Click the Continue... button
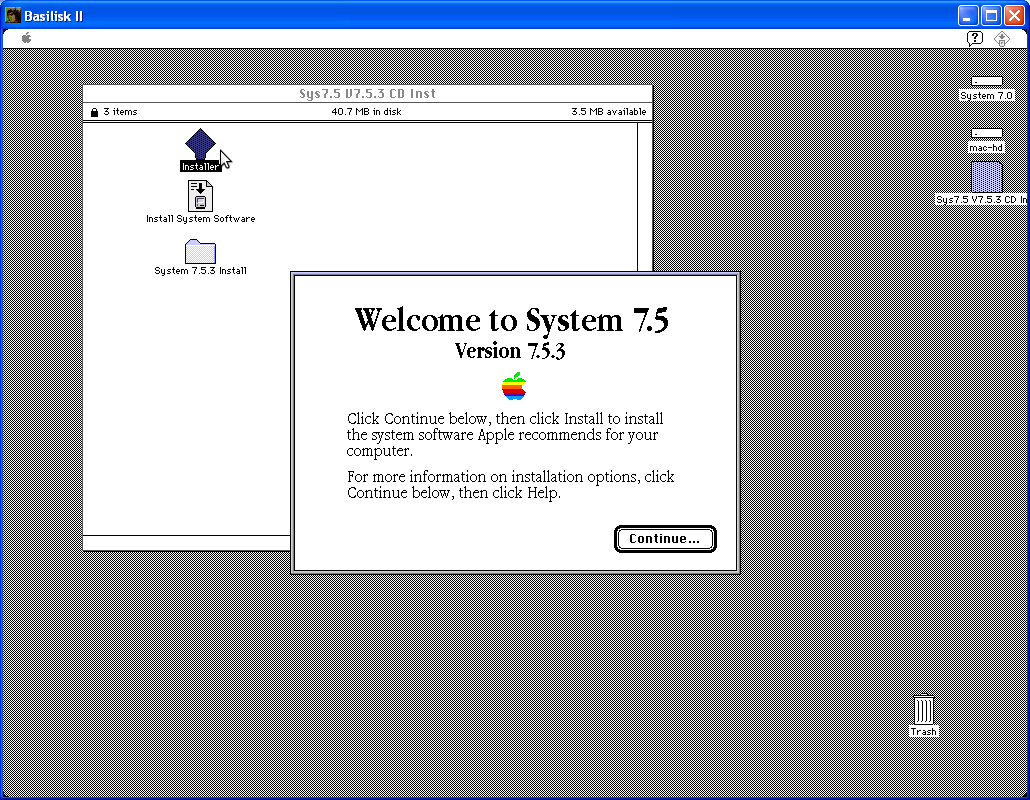The image size is (1030, 800). [665, 539]
